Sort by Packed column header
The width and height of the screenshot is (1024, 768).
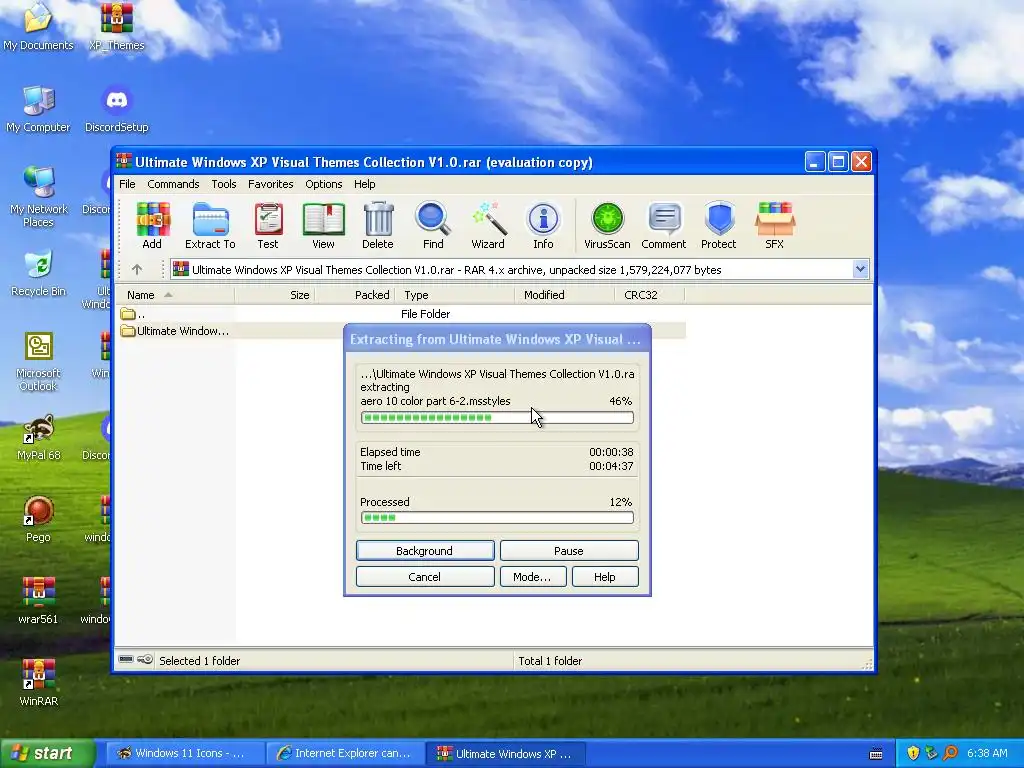[x=355, y=295]
